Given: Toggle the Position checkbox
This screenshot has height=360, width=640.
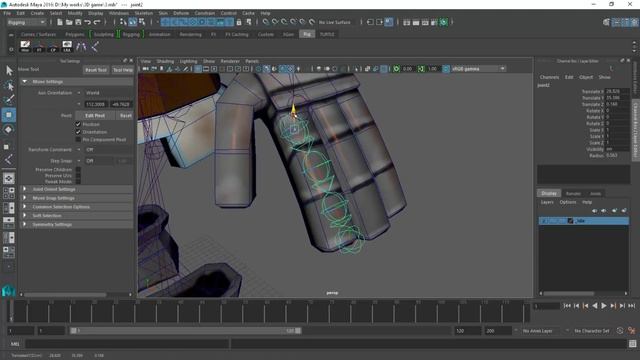Looking at the screenshot, I should pyautogui.click(x=78, y=124).
